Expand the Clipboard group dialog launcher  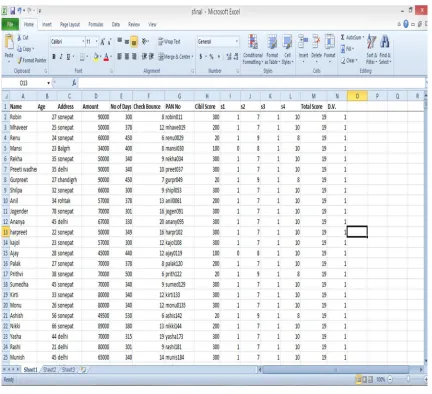point(46,71)
